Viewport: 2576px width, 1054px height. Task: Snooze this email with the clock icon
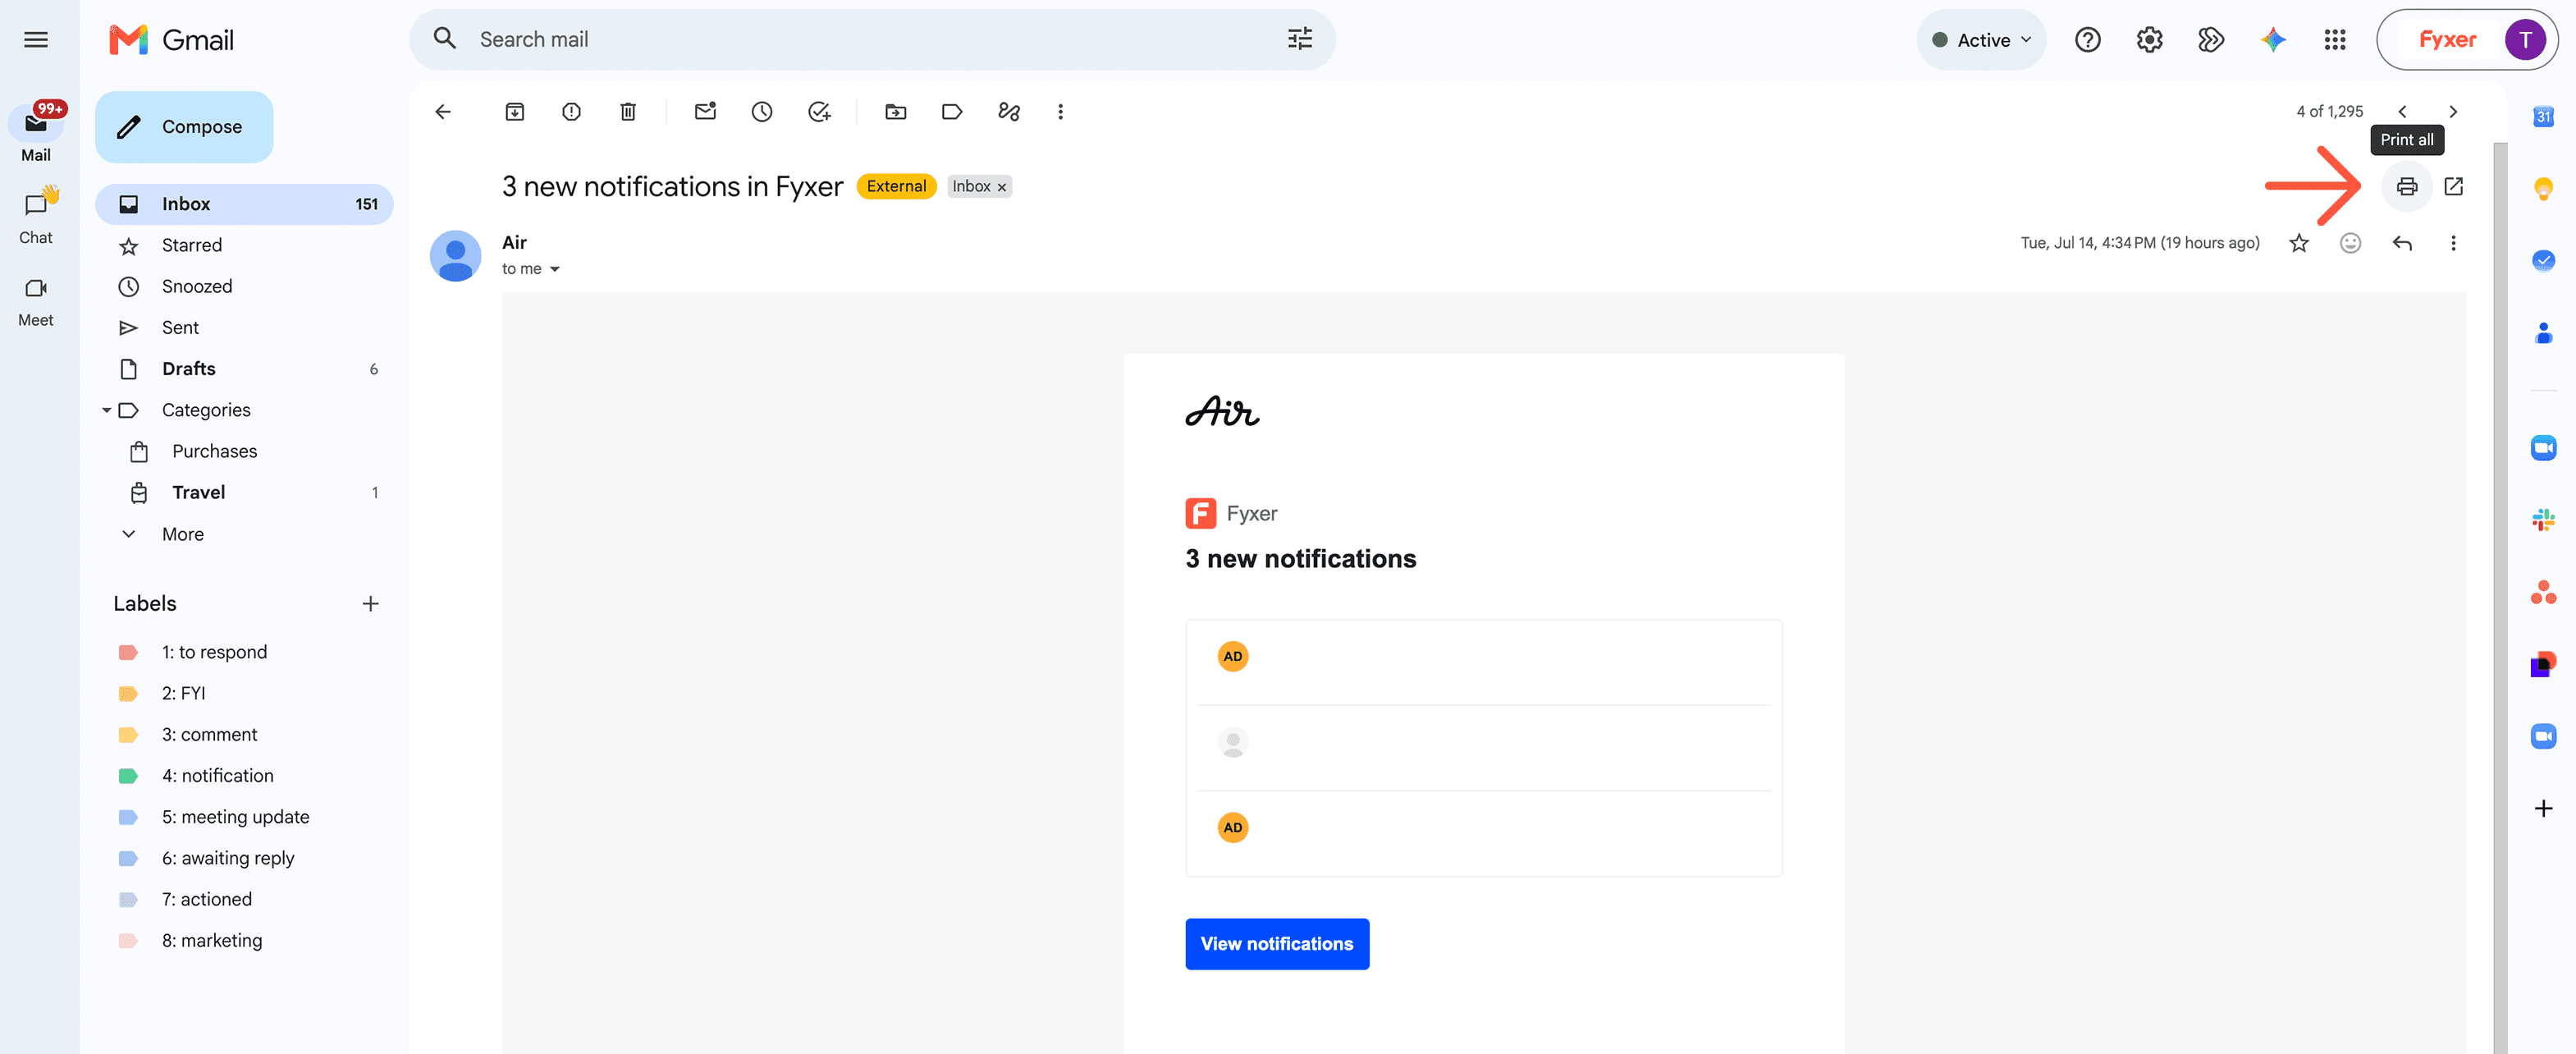[x=762, y=112]
